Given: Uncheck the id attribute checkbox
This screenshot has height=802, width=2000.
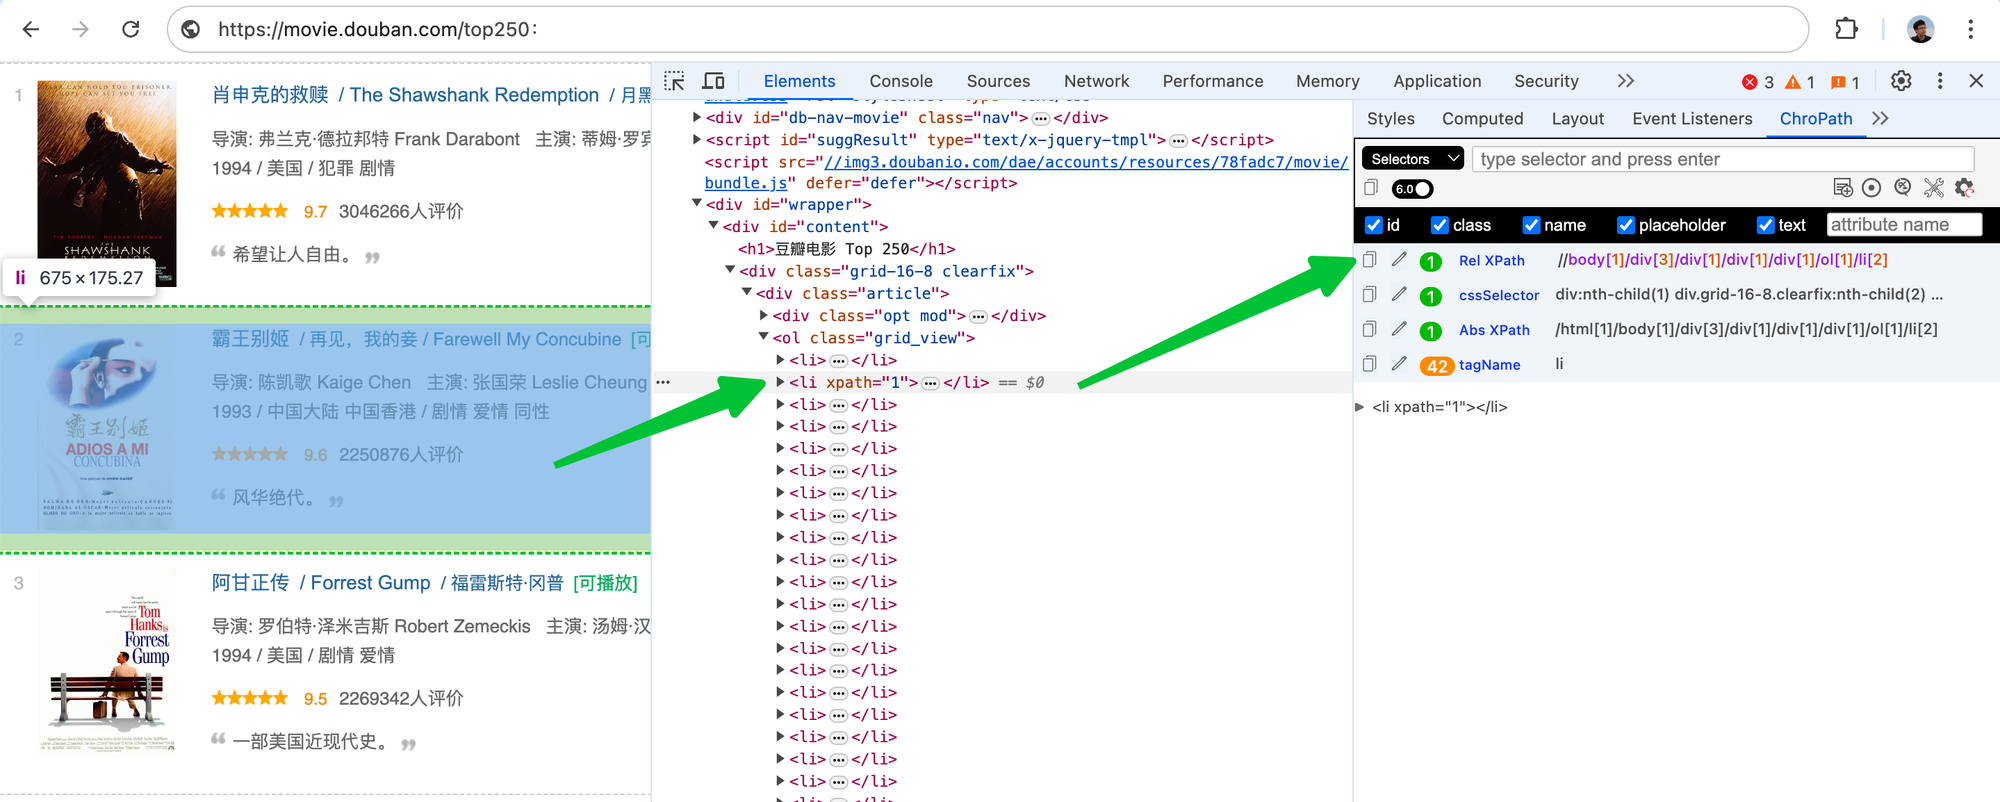Looking at the screenshot, I should (x=1374, y=225).
